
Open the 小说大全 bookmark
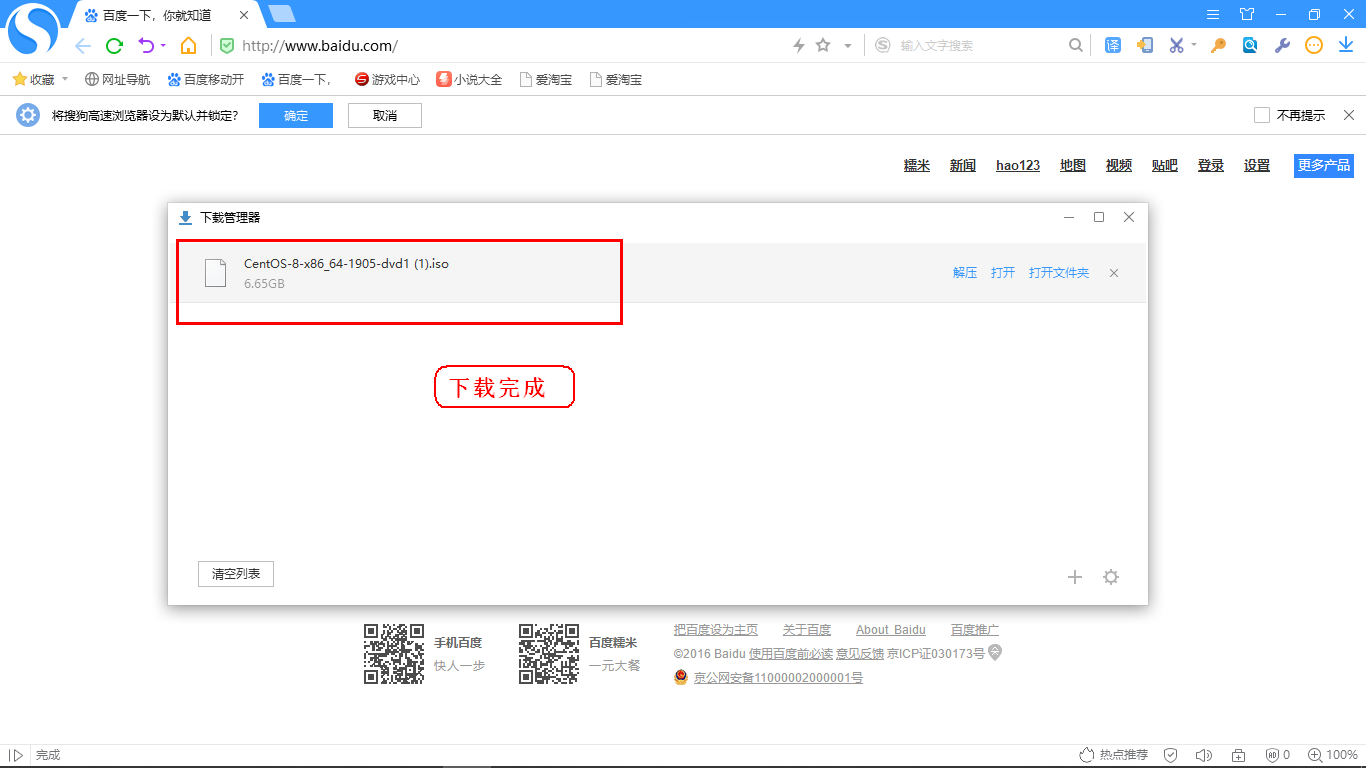point(469,79)
